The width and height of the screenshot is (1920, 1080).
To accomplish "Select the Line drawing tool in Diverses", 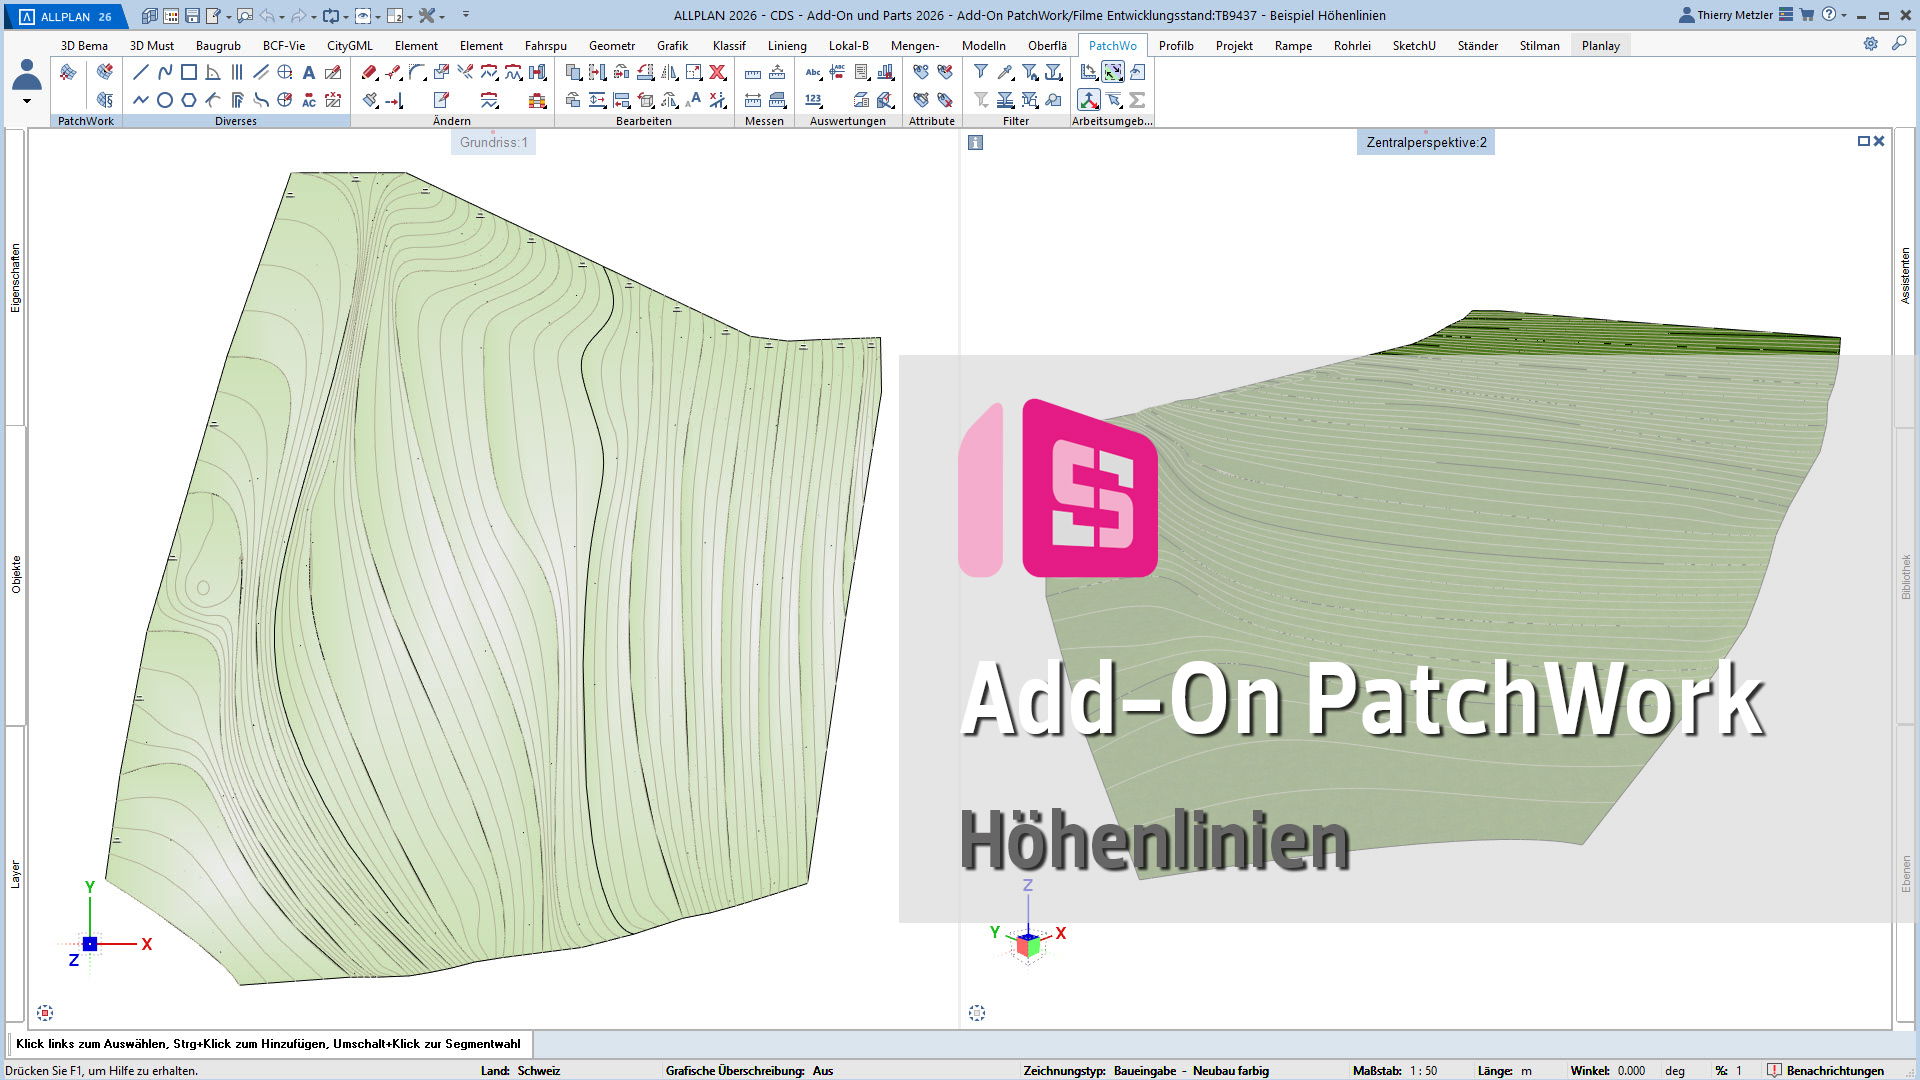I will coord(141,72).
